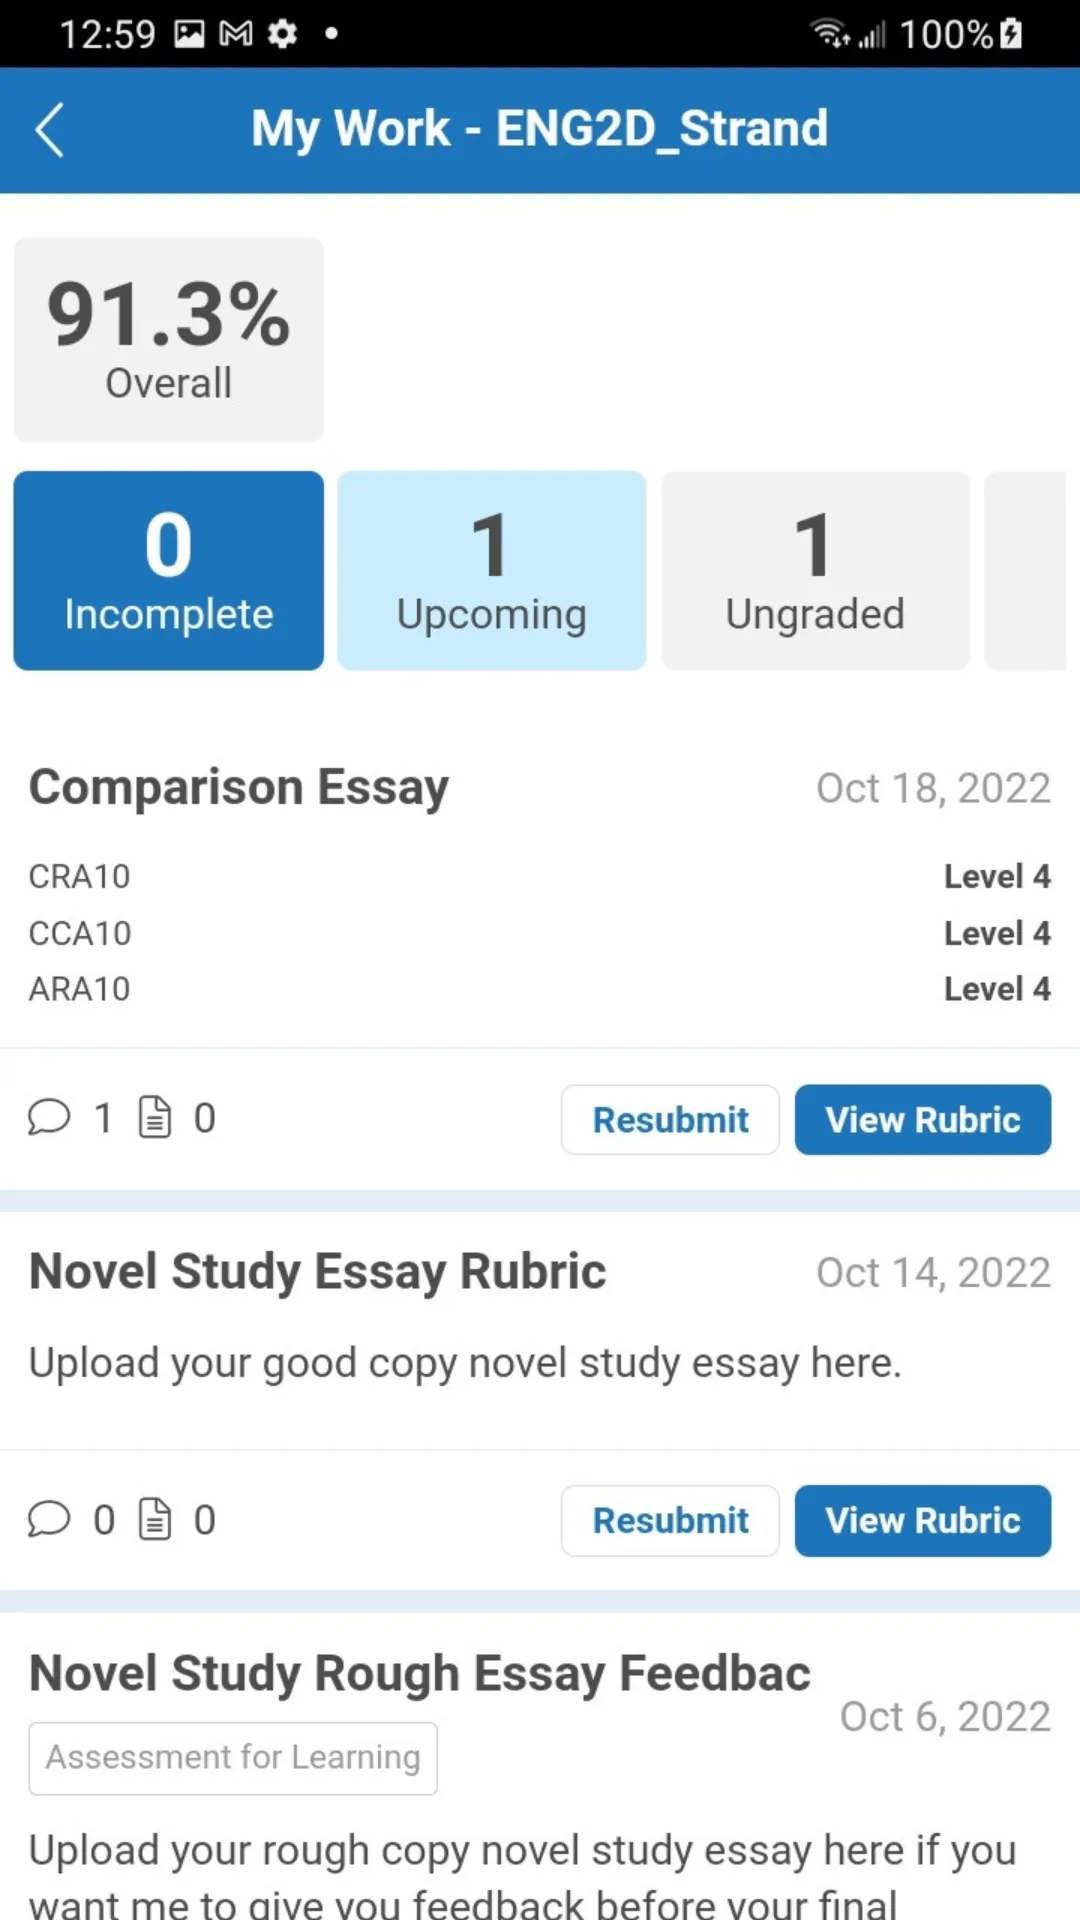The width and height of the screenshot is (1080, 1920).
Task: Tap Comparison Essay comment bubble icon
Action: pos(49,1117)
